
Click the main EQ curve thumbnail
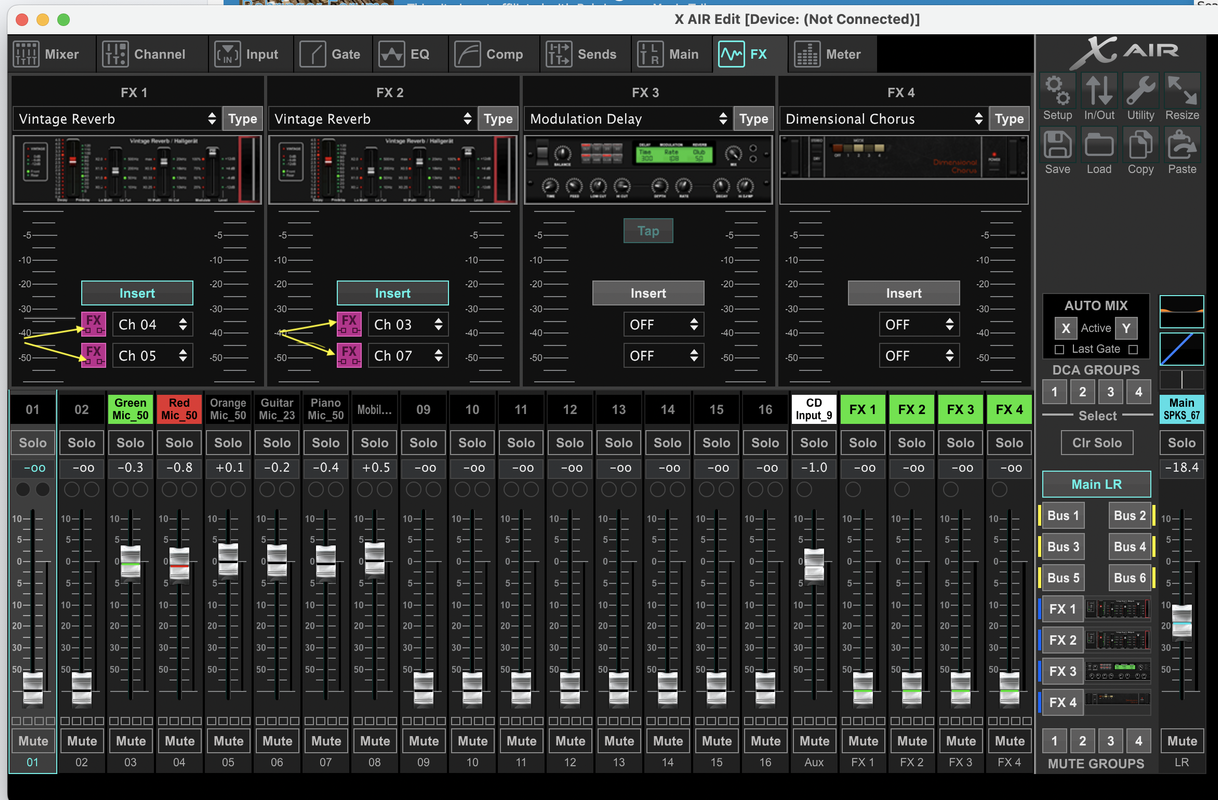click(1182, 312)
